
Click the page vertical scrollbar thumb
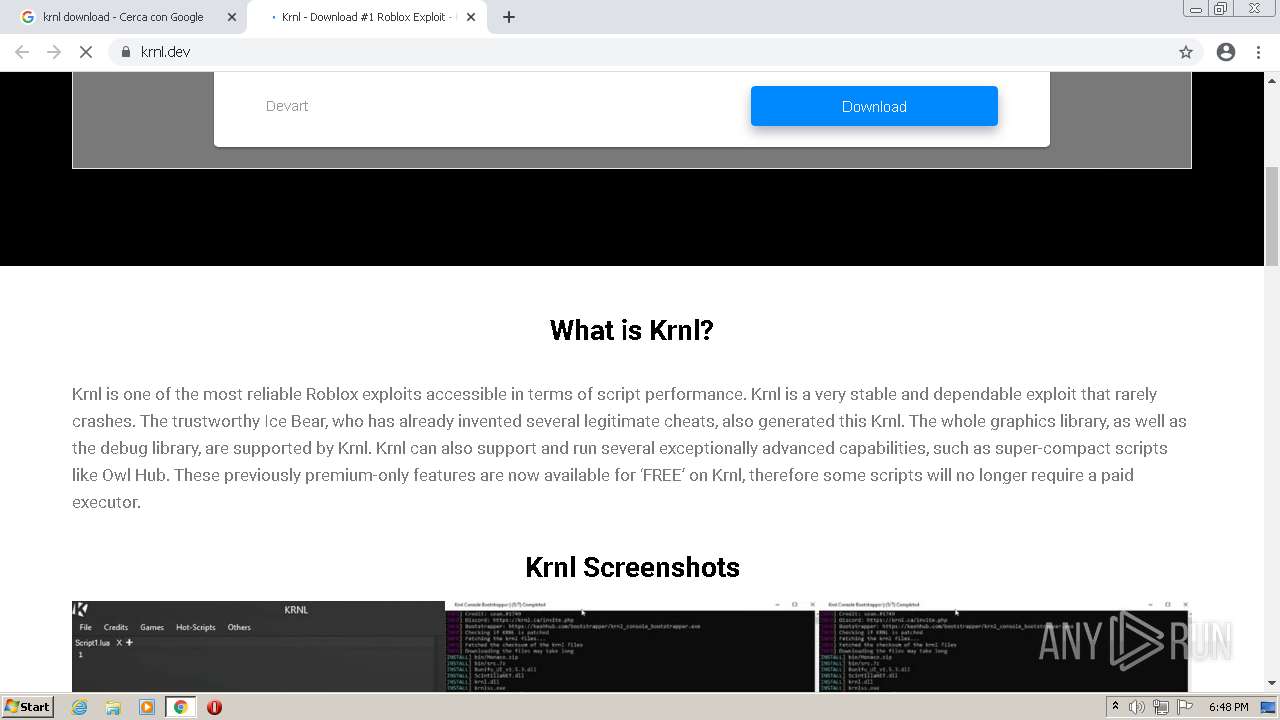pyautogui.click(x=1271, y=216)
